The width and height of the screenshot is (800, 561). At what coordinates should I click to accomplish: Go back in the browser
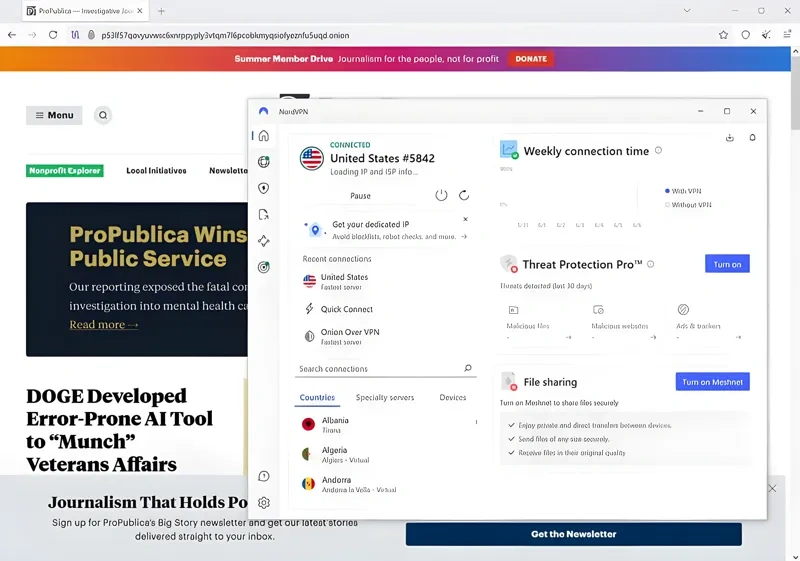point(12,35)
